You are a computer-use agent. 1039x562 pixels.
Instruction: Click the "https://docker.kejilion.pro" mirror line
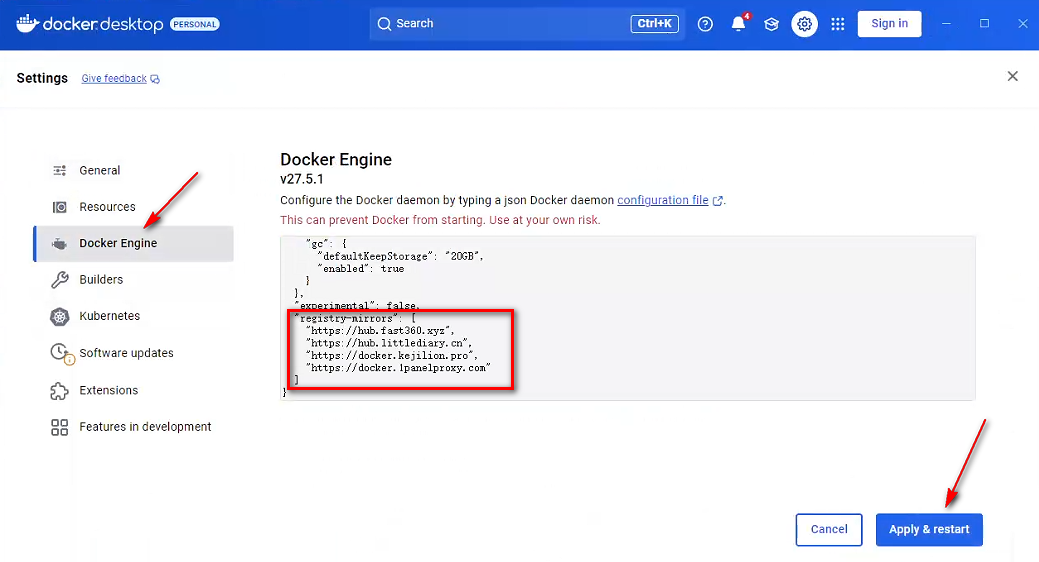tap(392, 356)
